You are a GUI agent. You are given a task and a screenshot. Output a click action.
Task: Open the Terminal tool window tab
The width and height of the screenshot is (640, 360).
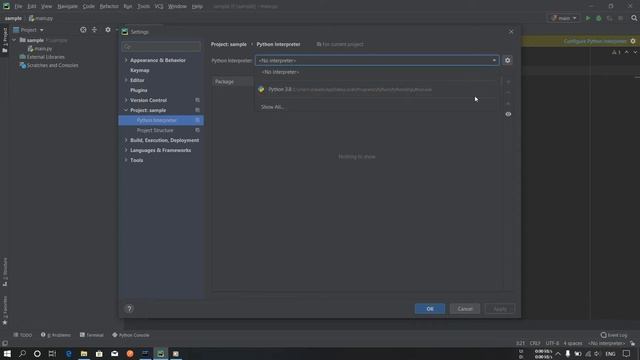(92, 335)
